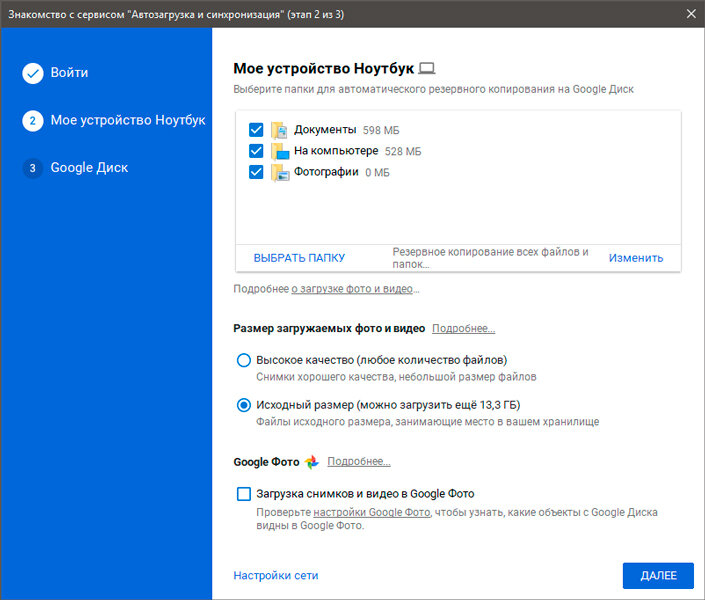Click the ДАЛЕЕ button

[x=658, y=576]
